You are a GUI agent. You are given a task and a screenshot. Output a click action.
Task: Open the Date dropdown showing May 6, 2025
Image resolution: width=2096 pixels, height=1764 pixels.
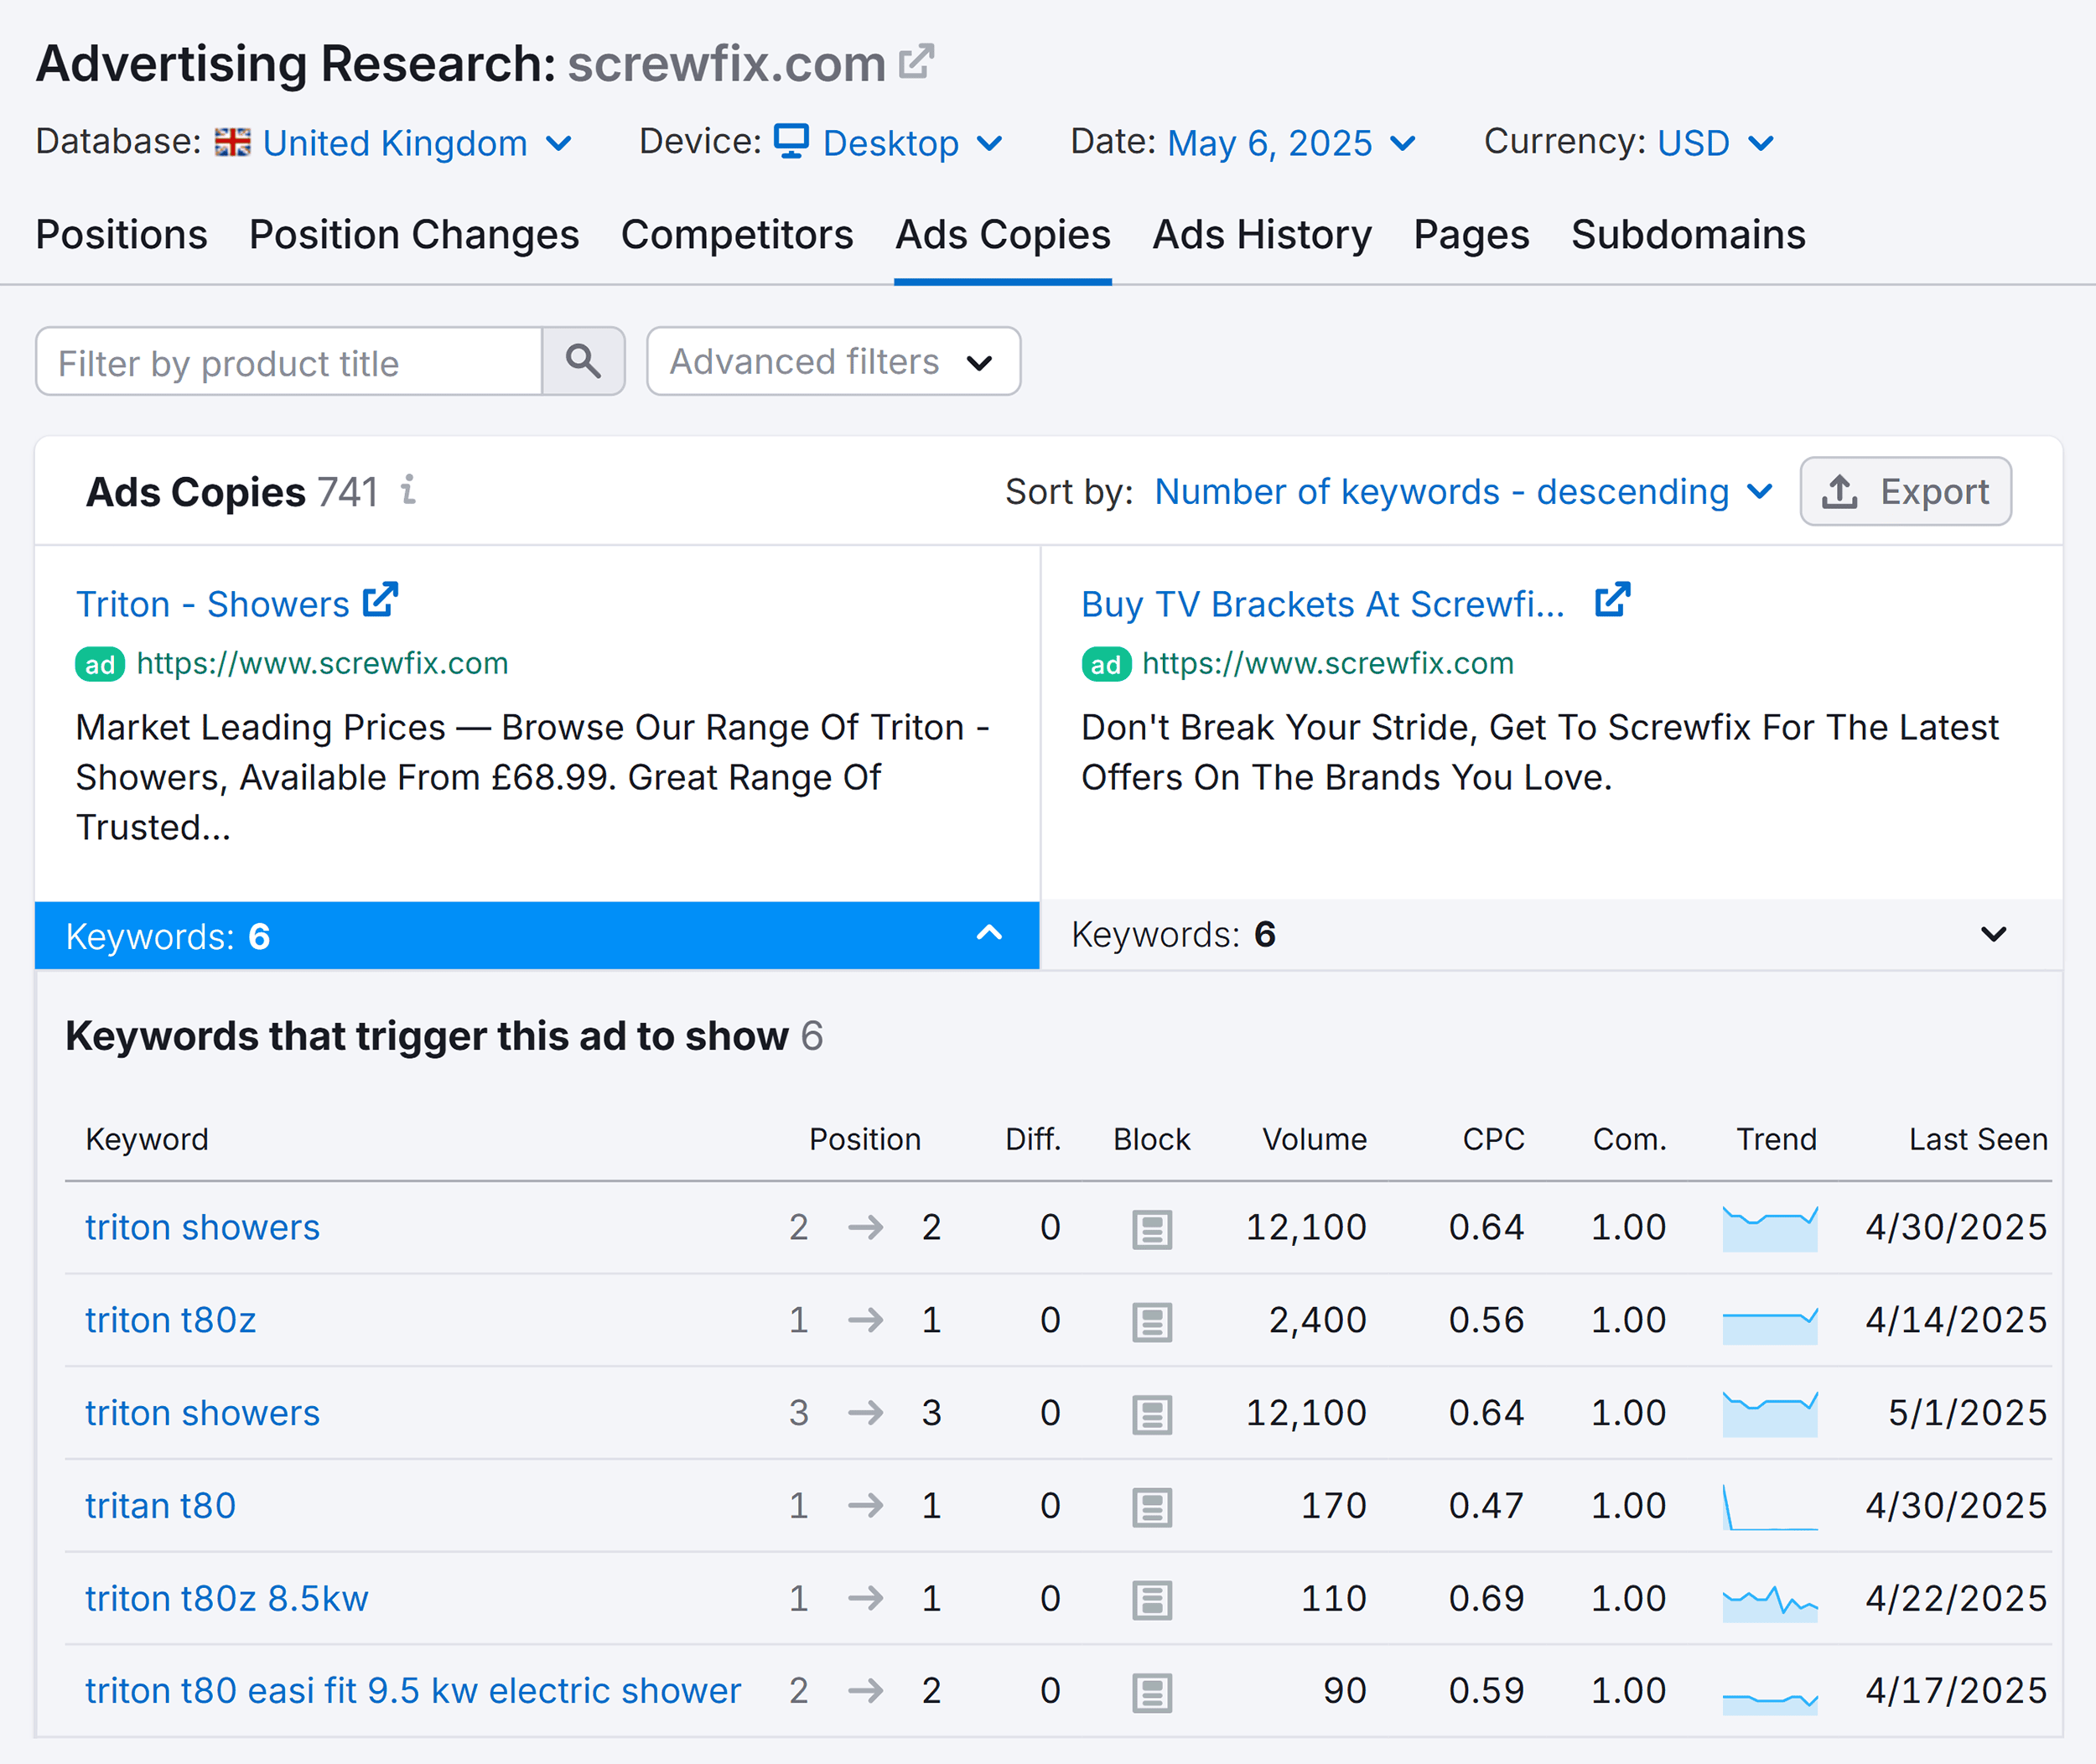[1270, 142]
